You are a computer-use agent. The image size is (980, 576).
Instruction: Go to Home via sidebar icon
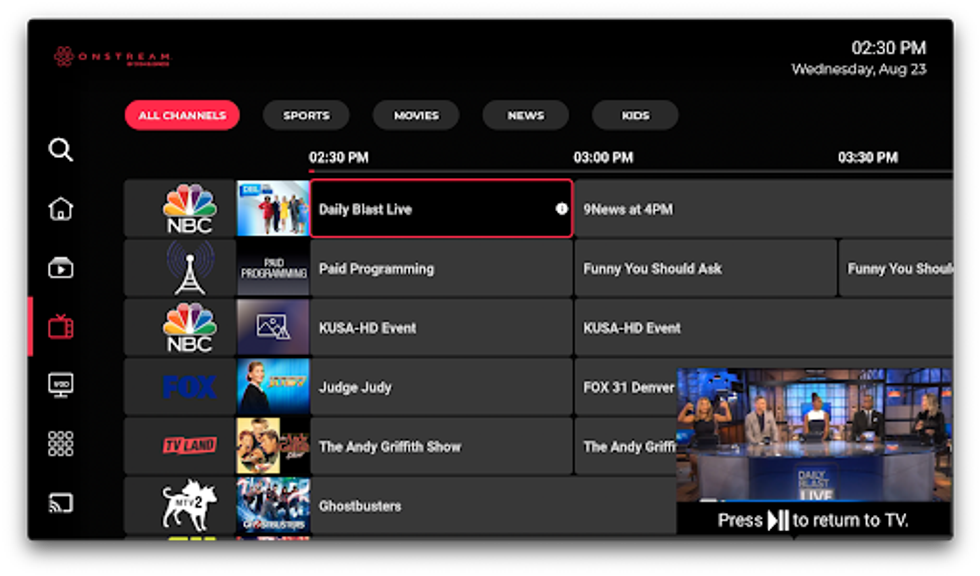point(61,209)
